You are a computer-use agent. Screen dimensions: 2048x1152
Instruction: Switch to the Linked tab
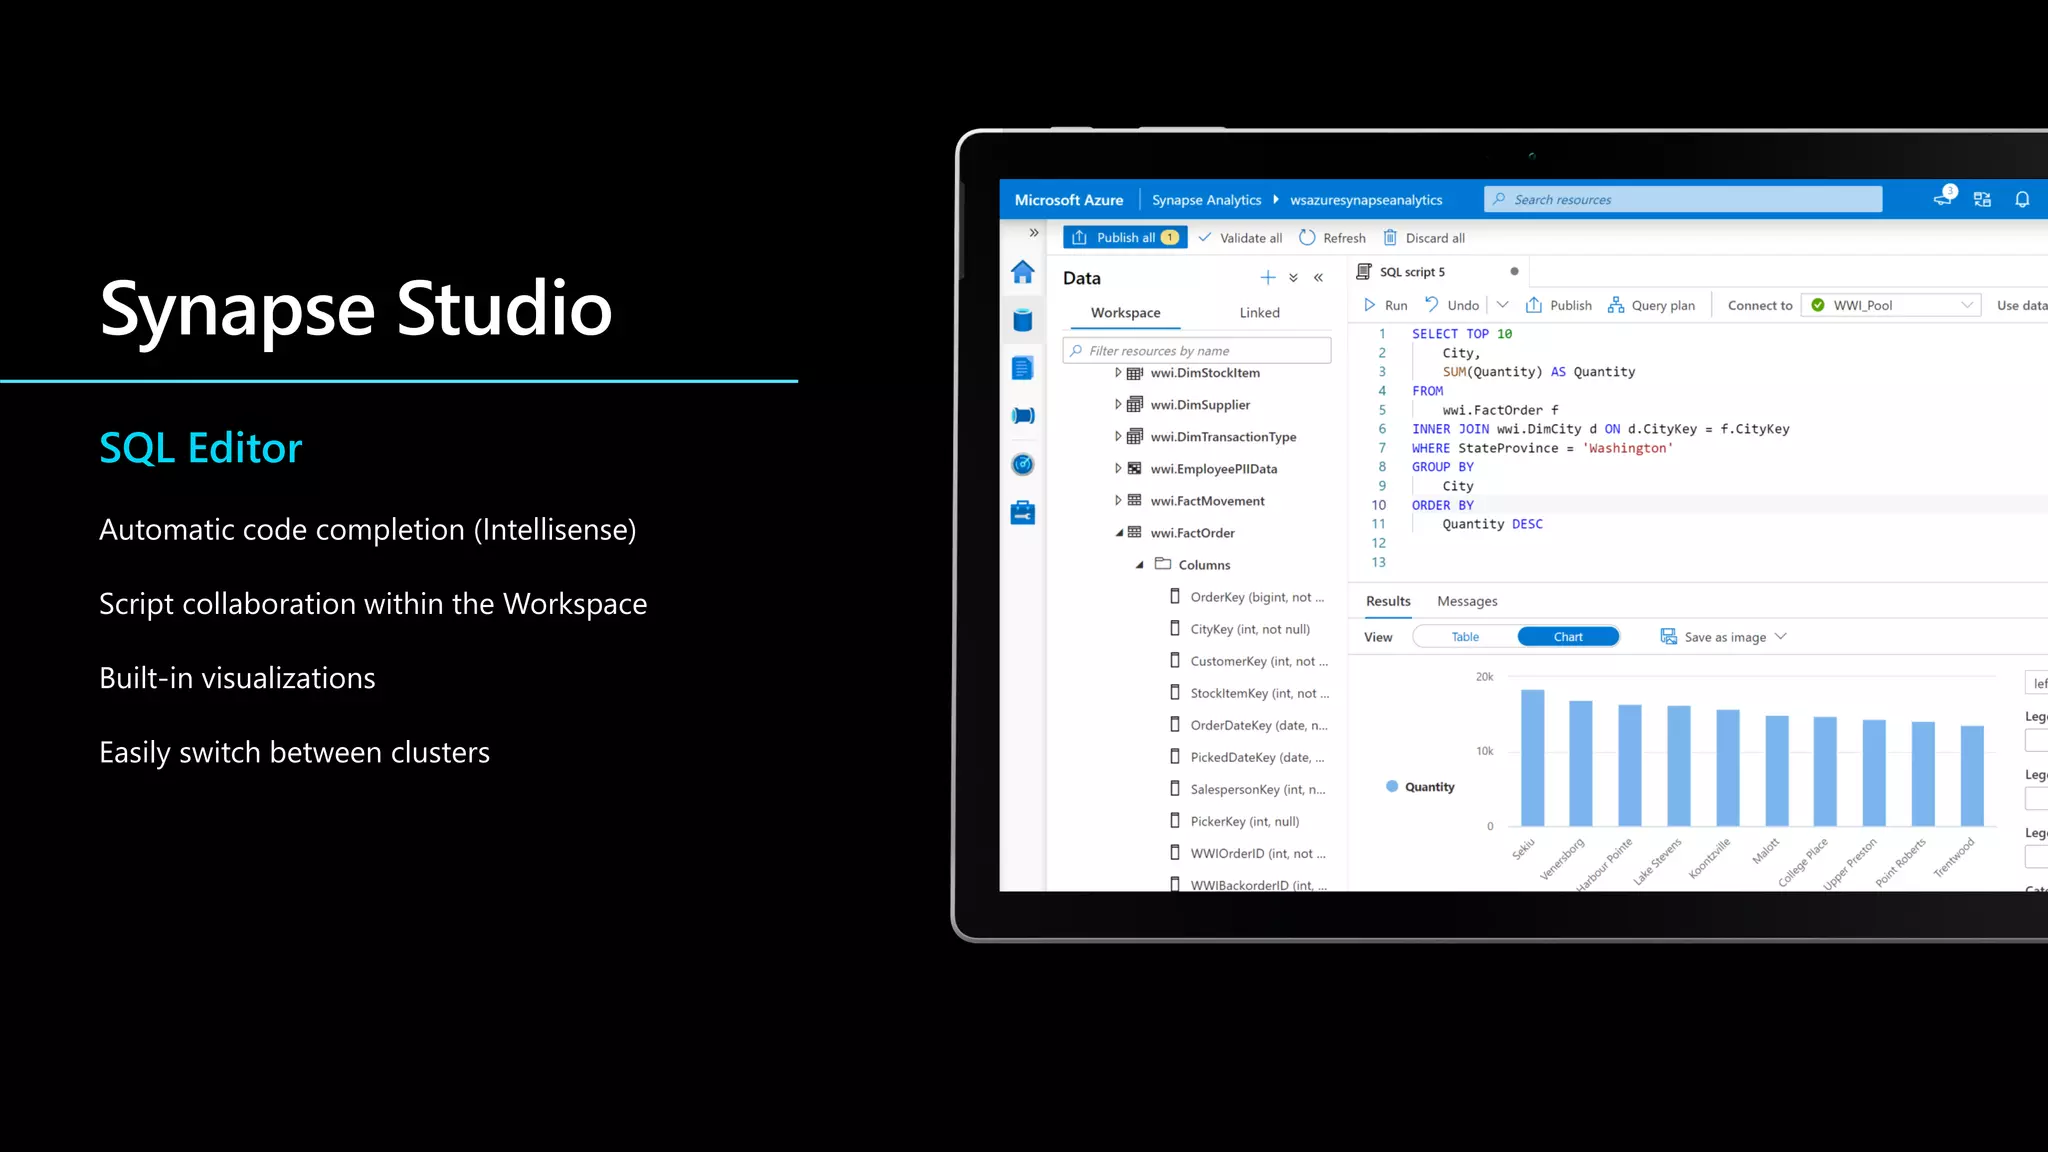click(x=1259, y=313)
